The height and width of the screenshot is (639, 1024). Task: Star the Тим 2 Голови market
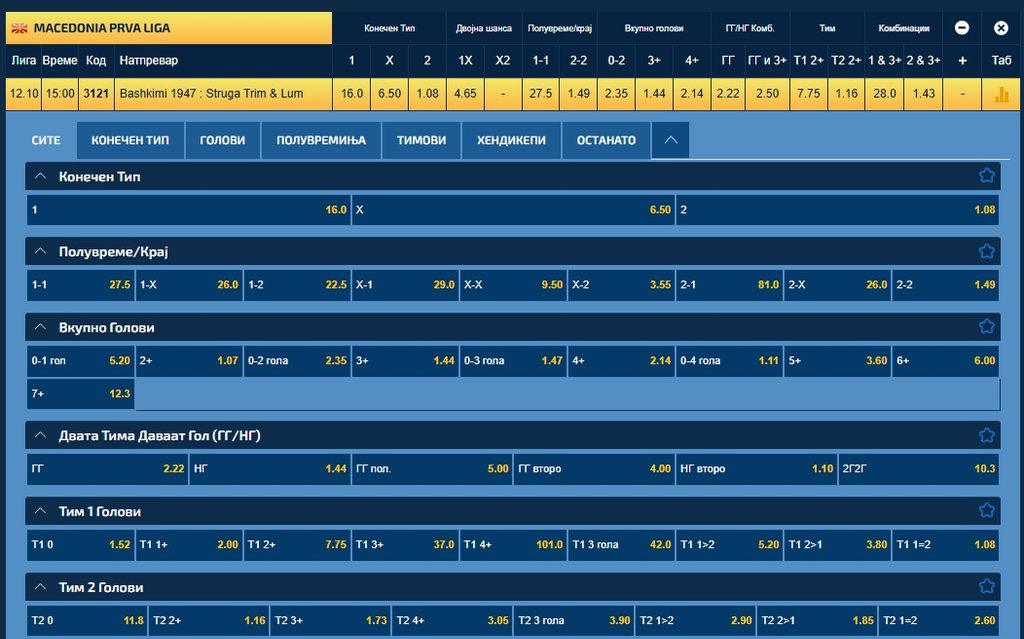(x=987, y=587)
